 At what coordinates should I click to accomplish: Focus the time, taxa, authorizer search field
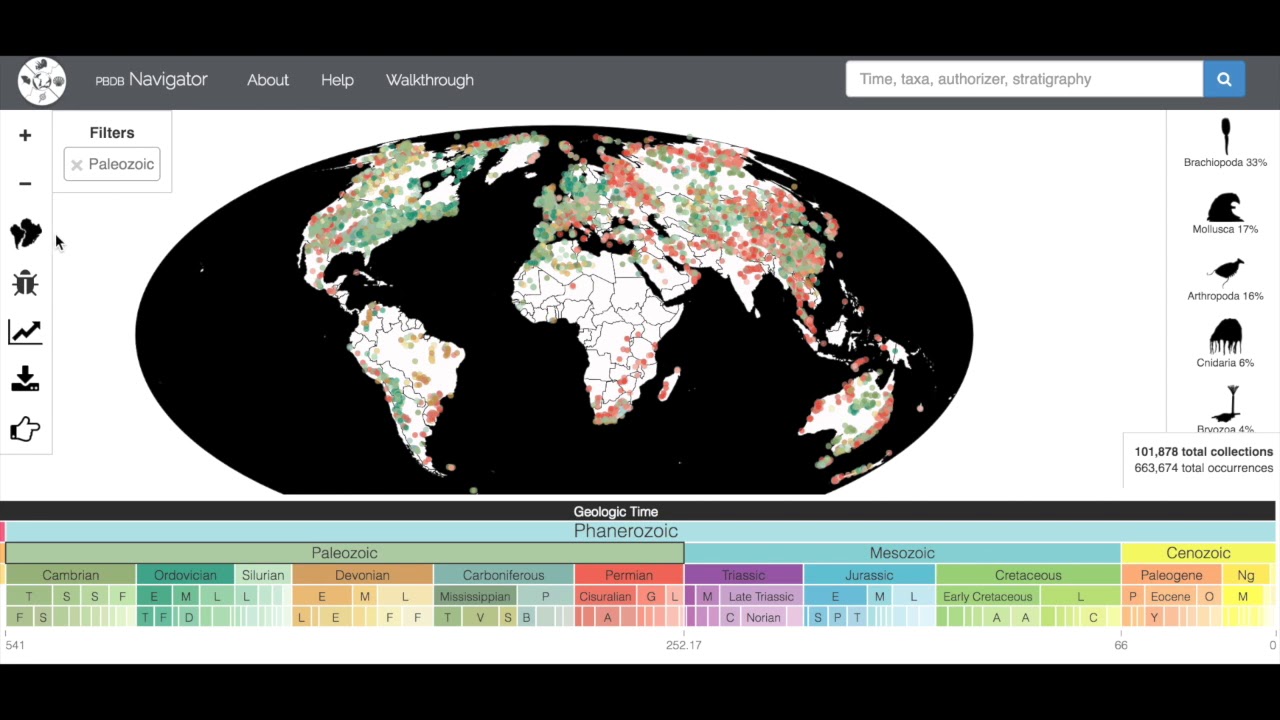1024,79
